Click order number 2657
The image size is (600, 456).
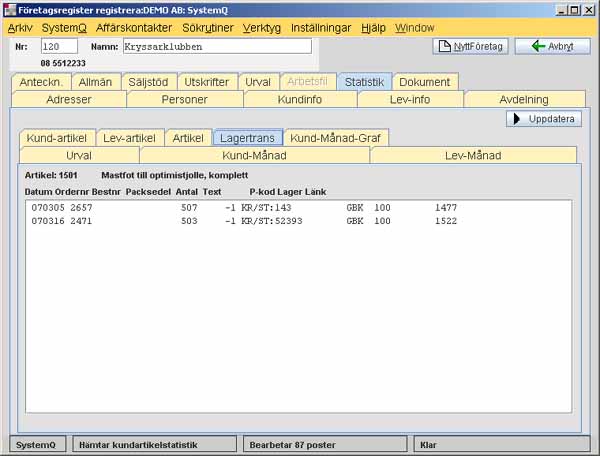pos(81,208)
